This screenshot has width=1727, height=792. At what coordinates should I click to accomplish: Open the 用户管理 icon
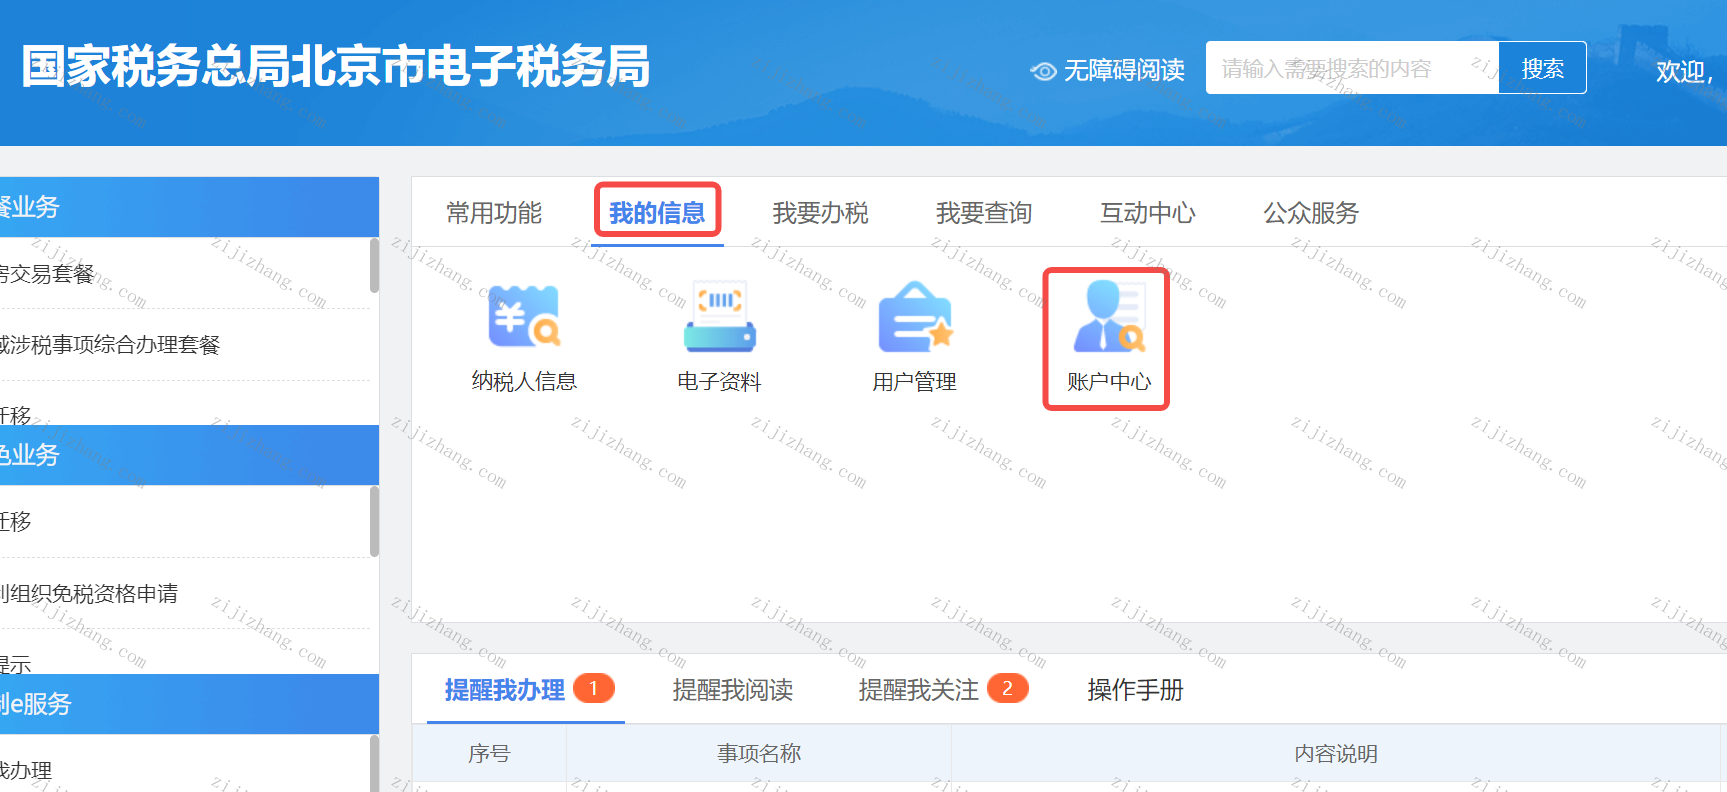(x=914, y=317)
